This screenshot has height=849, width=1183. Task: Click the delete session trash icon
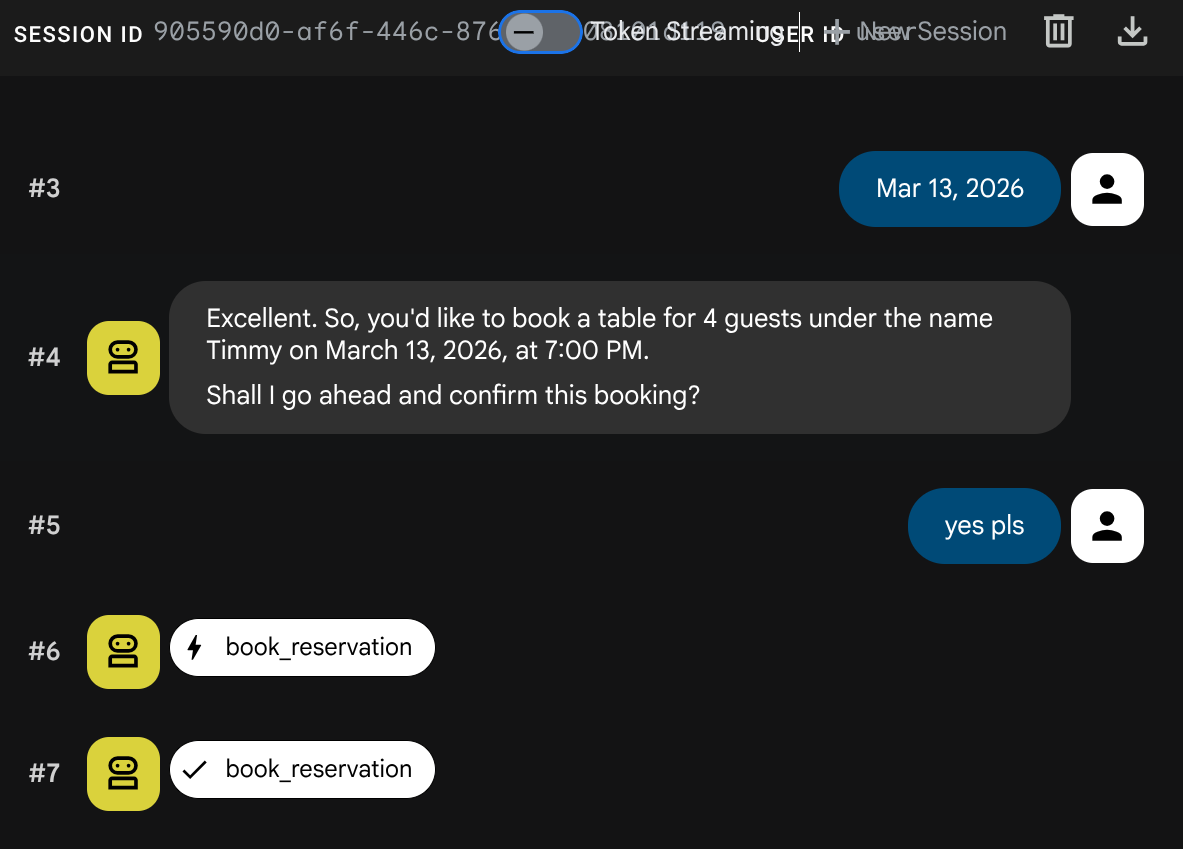coord(1058,32)
